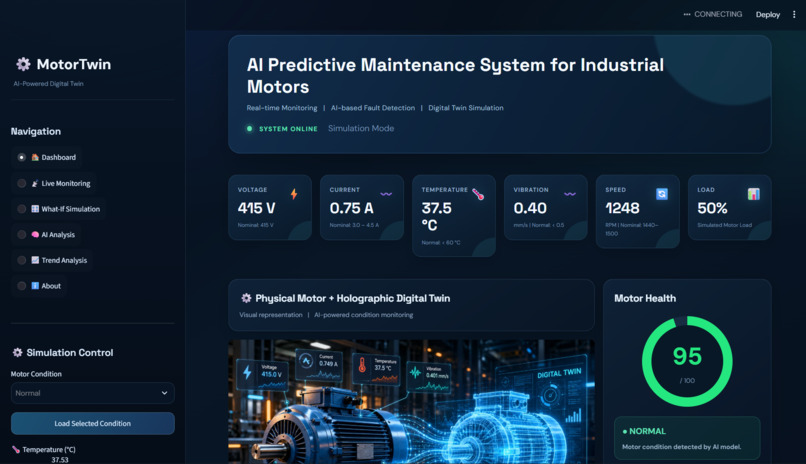Click the voltage bolt overlay in motor image
This screenshot has width=806, height=464.
pos(247,372)
